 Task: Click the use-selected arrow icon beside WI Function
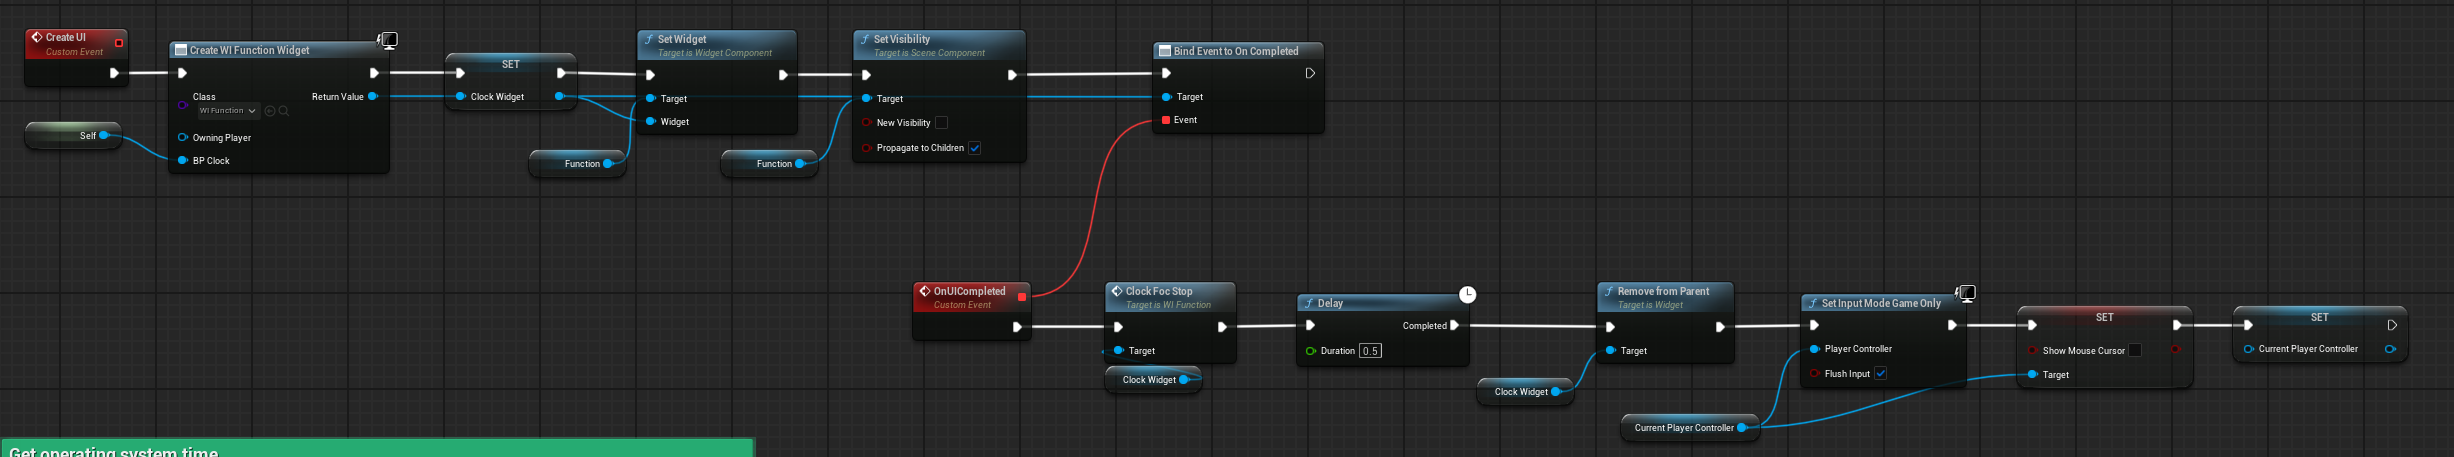click(x=270, y=111)
